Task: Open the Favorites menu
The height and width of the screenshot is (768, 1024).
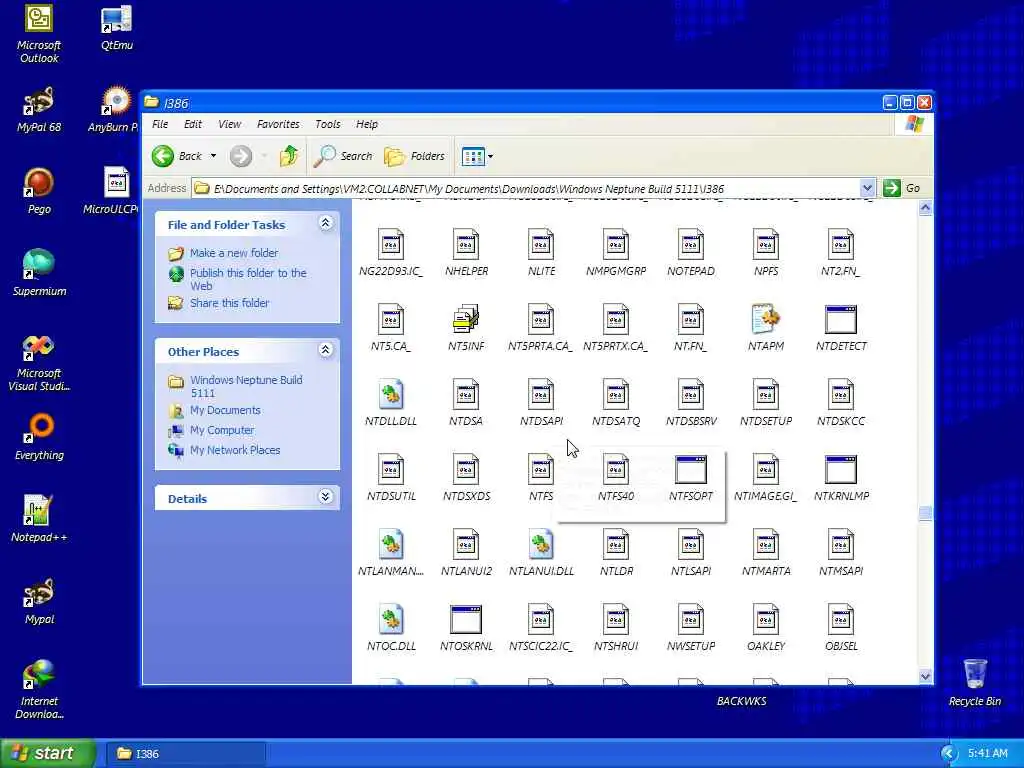Action: click(x=278, y=124)
